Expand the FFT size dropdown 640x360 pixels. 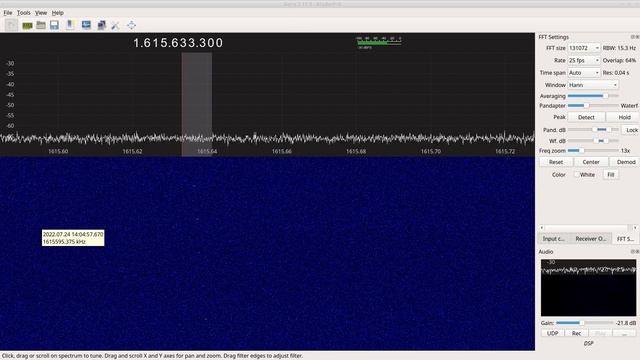[x=584, y=48]
